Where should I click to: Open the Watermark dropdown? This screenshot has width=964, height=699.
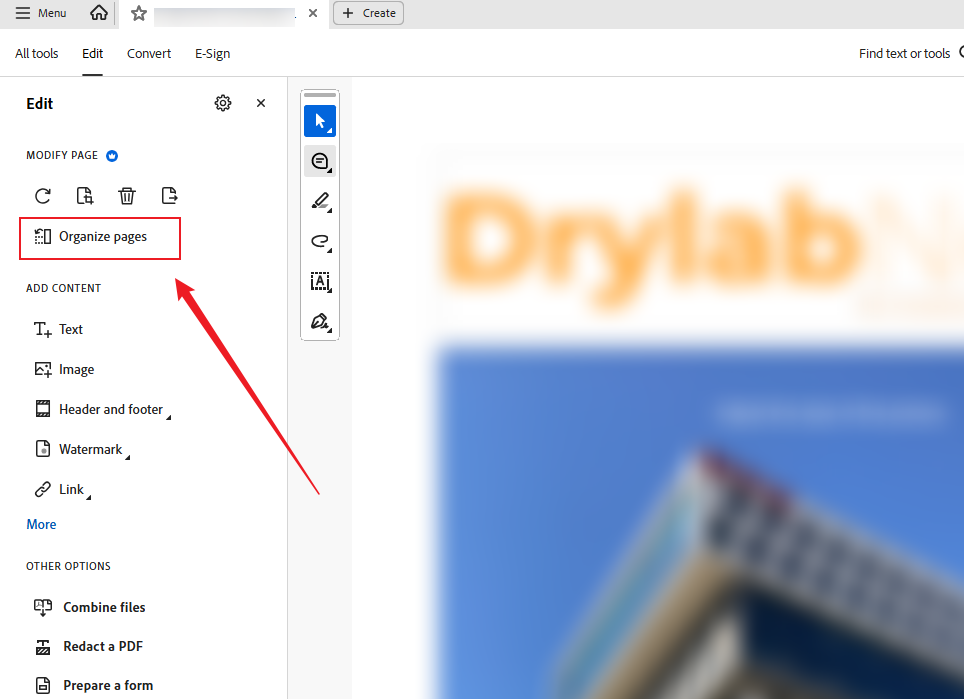coord(89,449)
